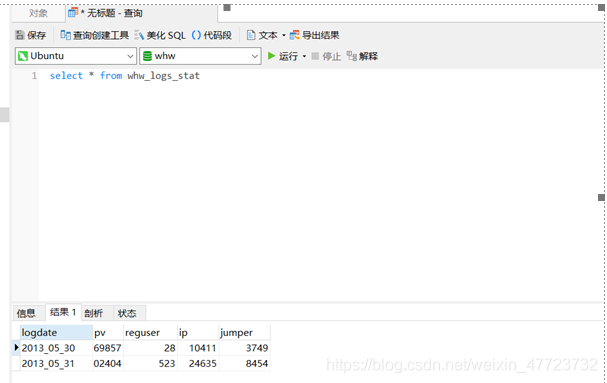Click the jumper value 8454
607x383 pixels.
[245, 363]
